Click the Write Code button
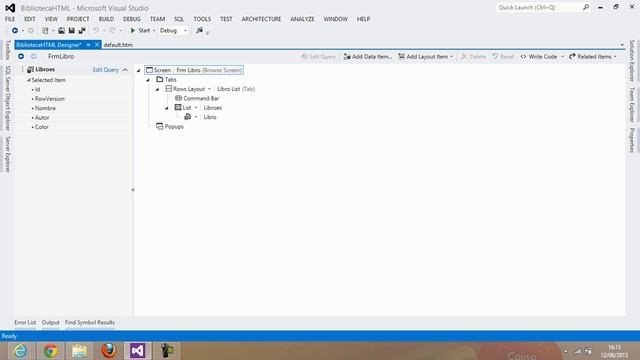The image size is (640, 360). 539,57
